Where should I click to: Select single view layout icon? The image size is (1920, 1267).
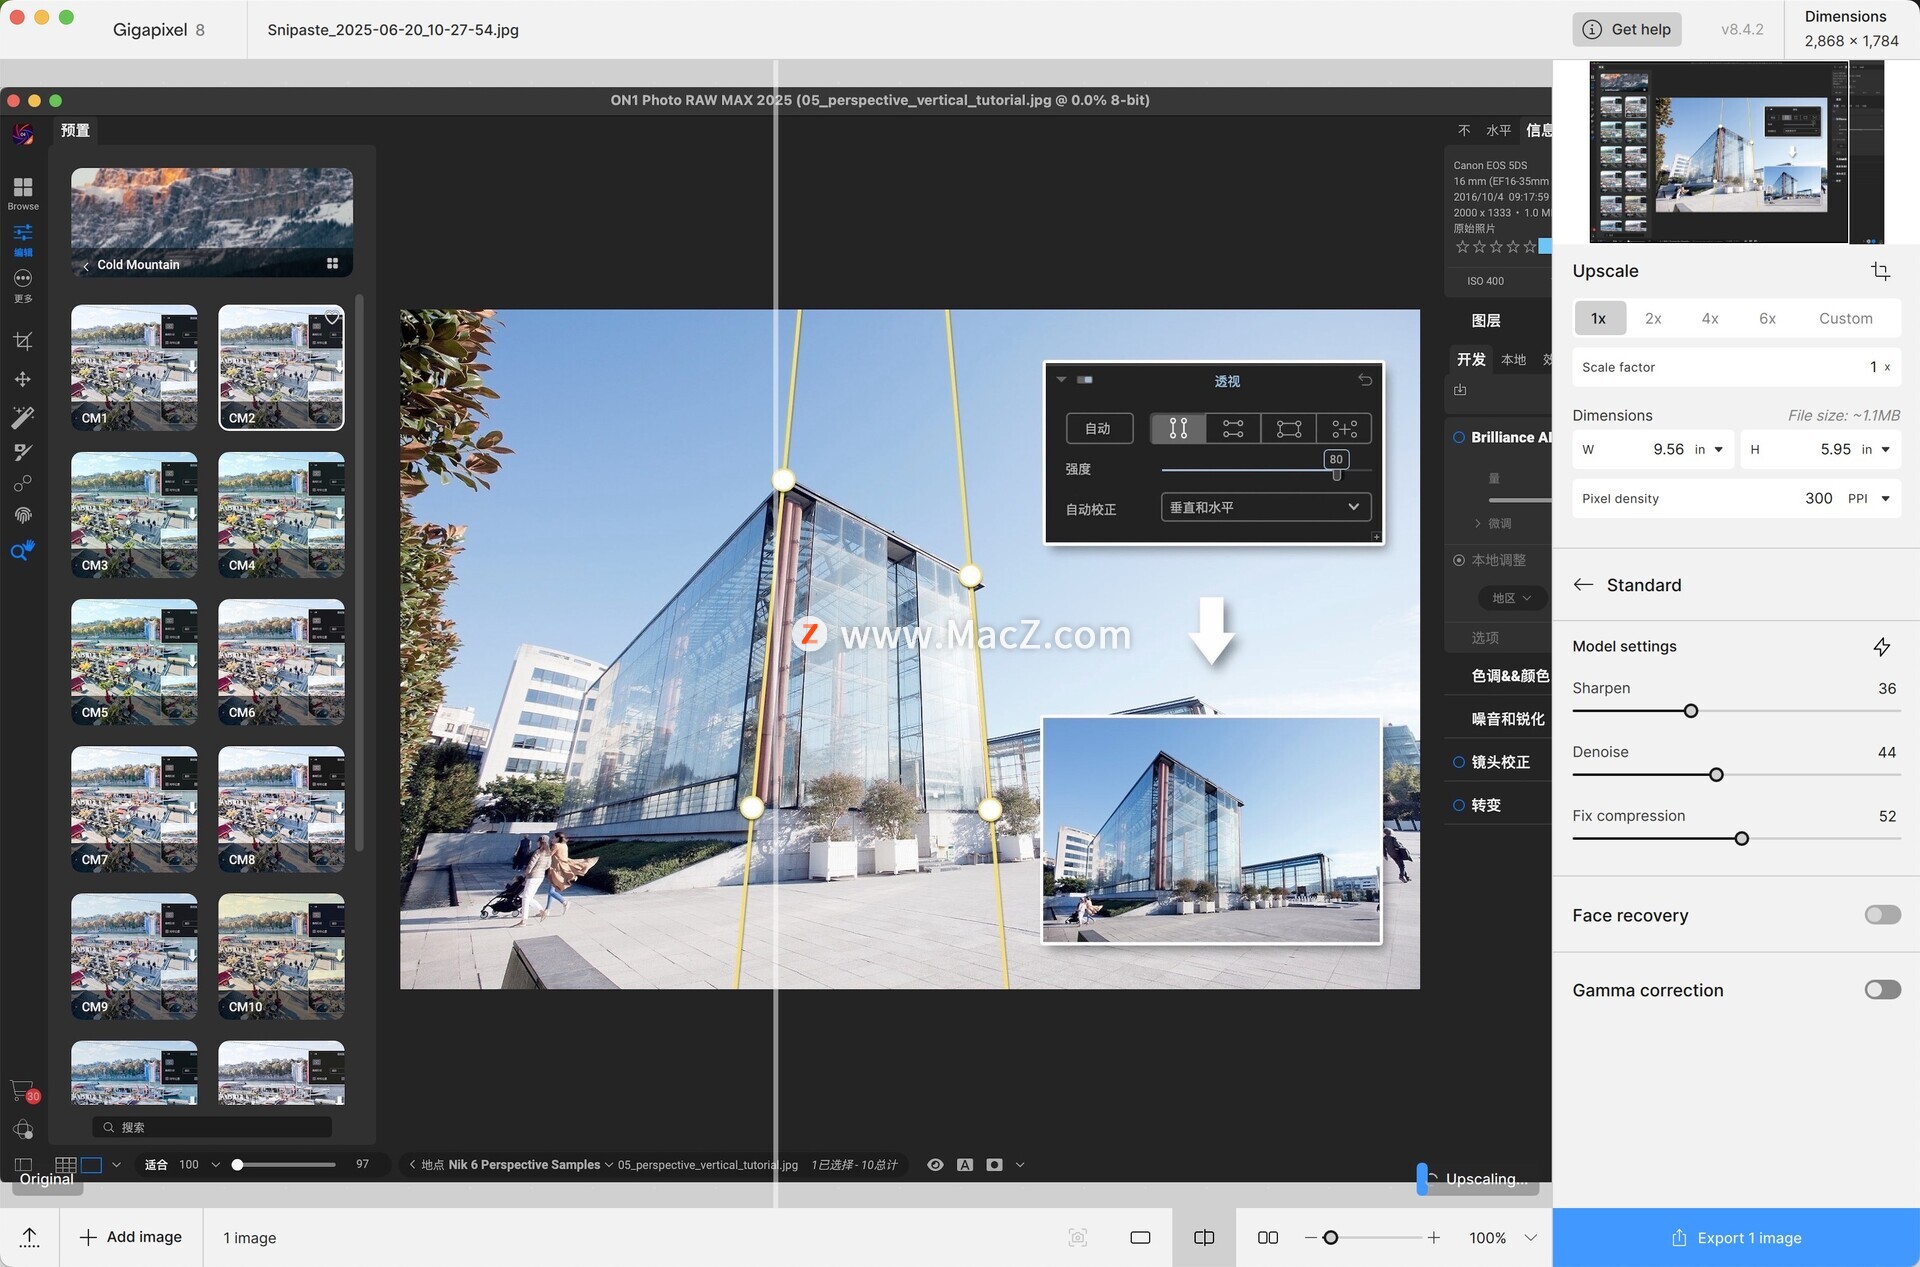point(1140,1238)
